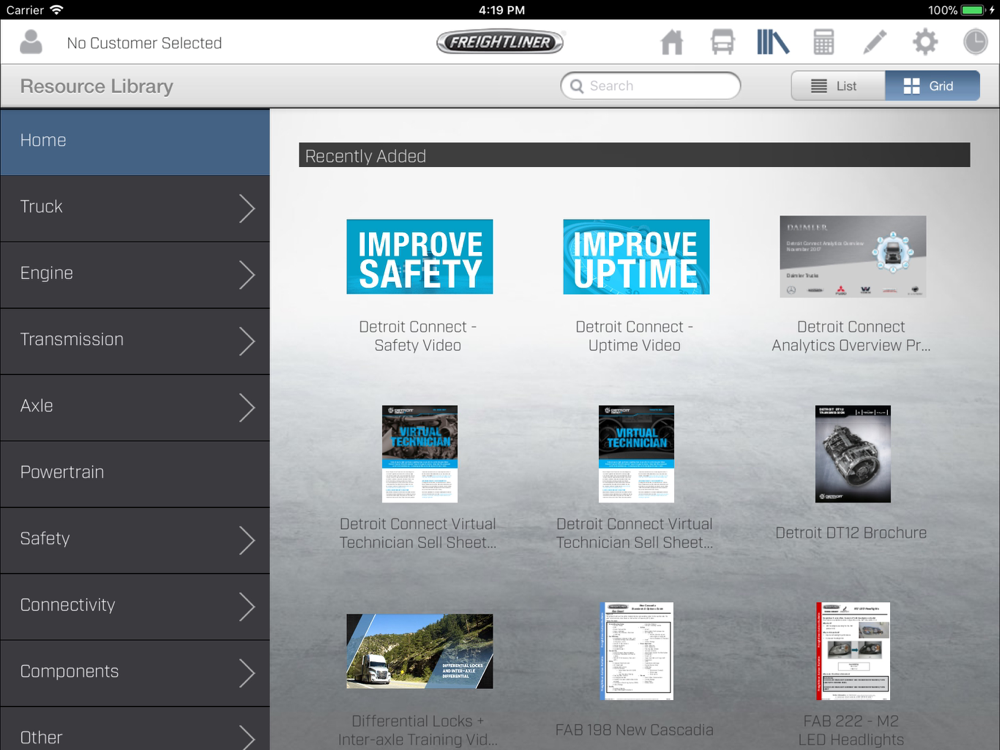Viewport: 1000px width, 750px height.
Task: Expand the Truck category chevron
Action: click(x=247, y=208)
